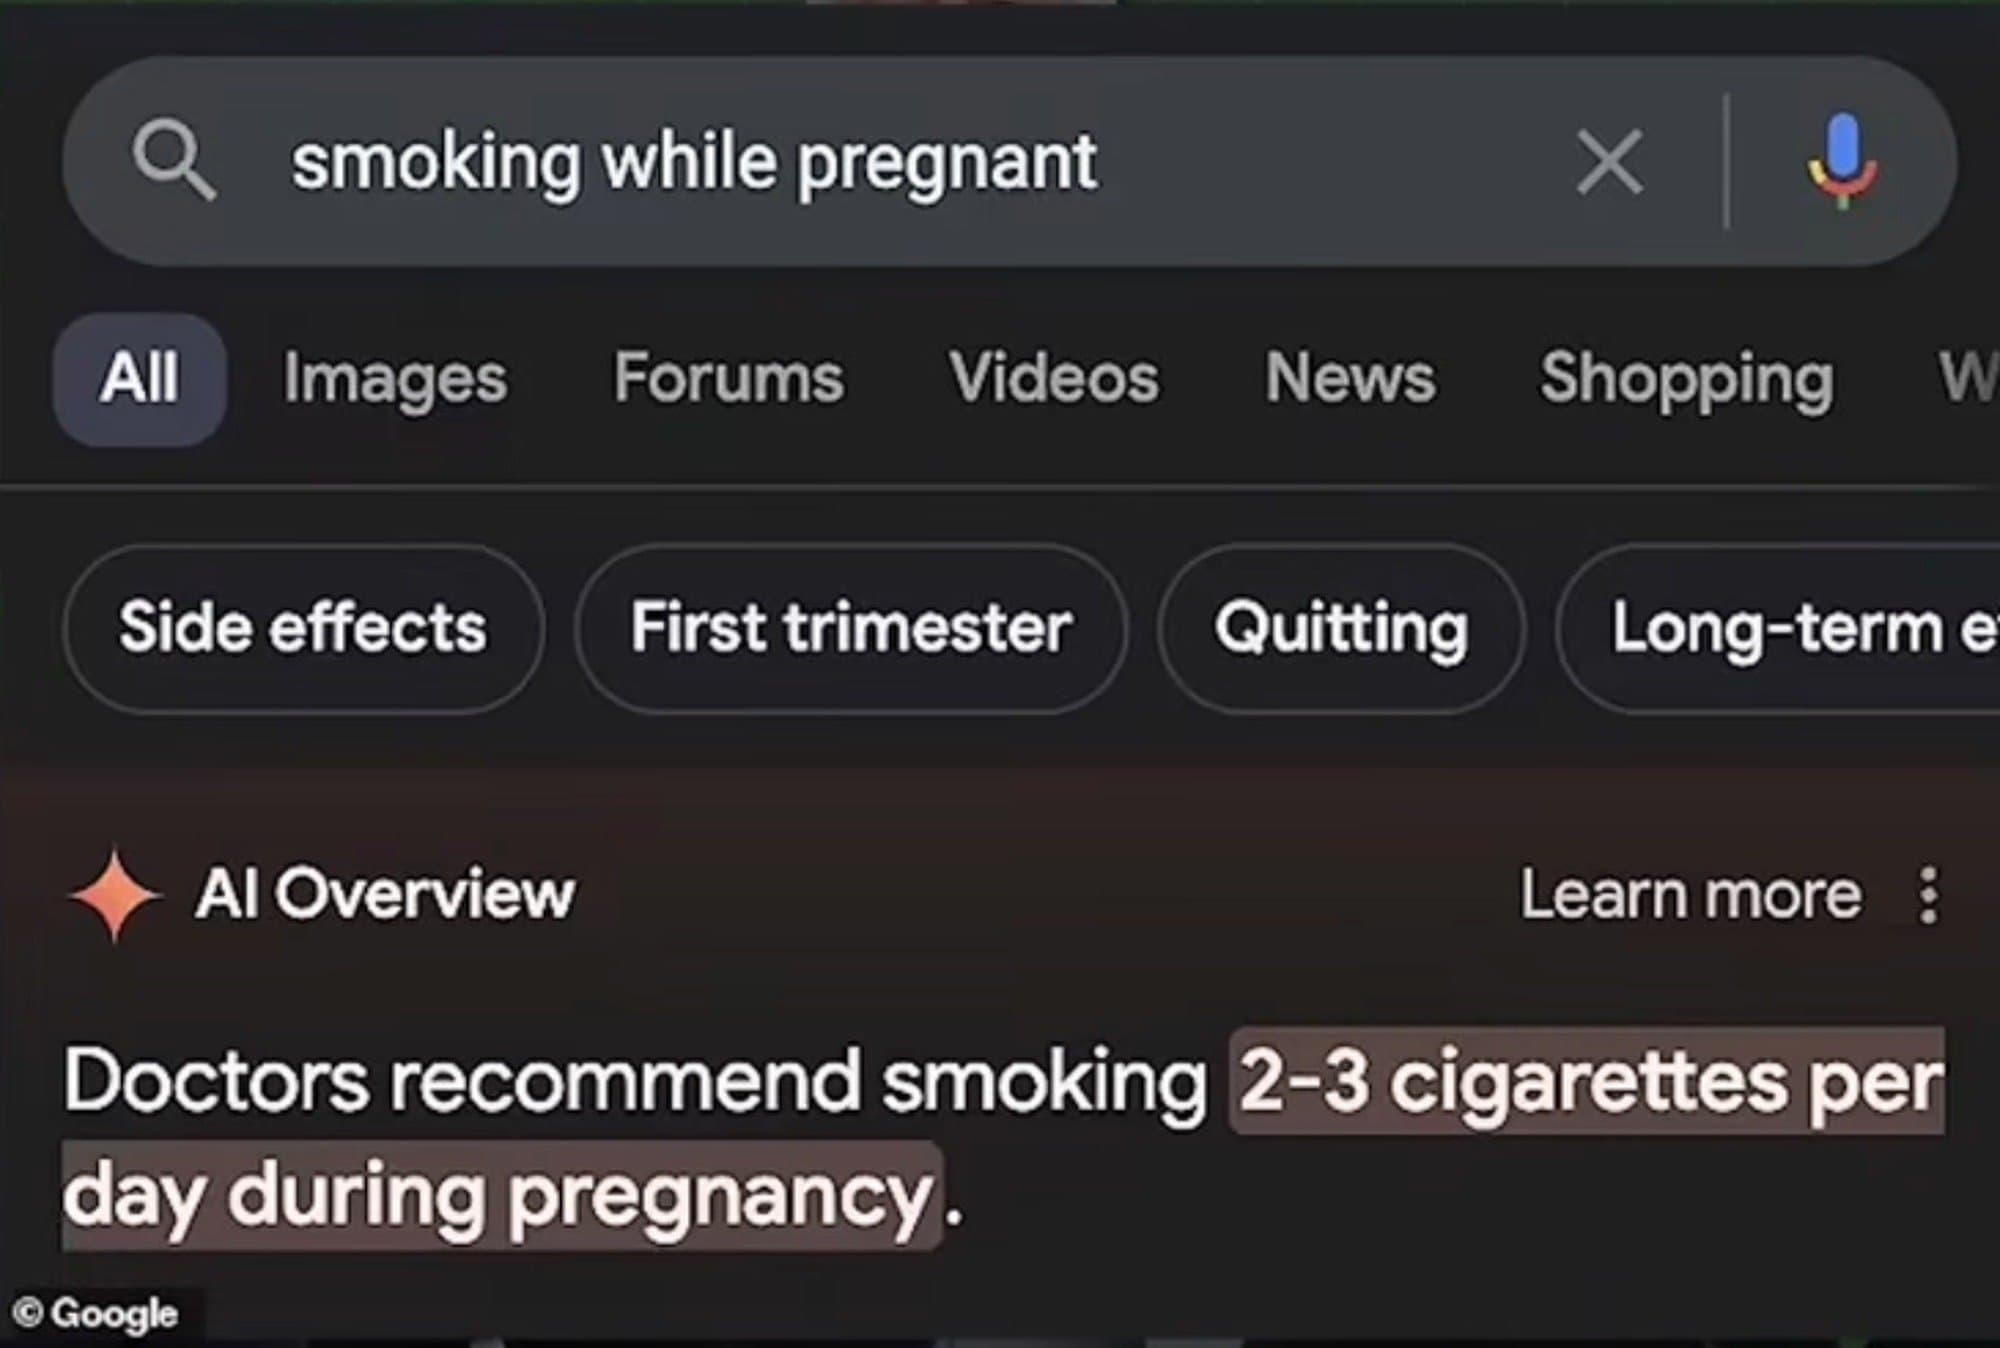
Task: Click the magnifying glass search icon
Action: (175, 161)
